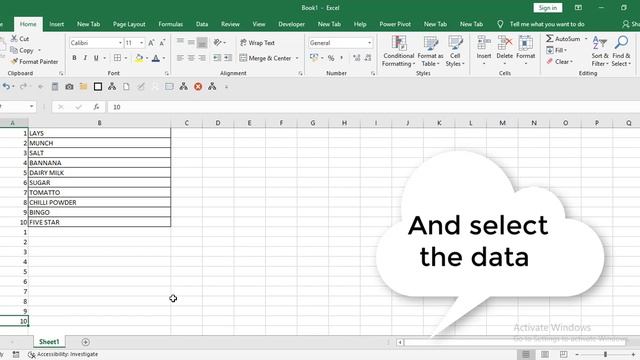Center text horizontally
This screenshot has height=360, width=640.
(x=191, y=58)
